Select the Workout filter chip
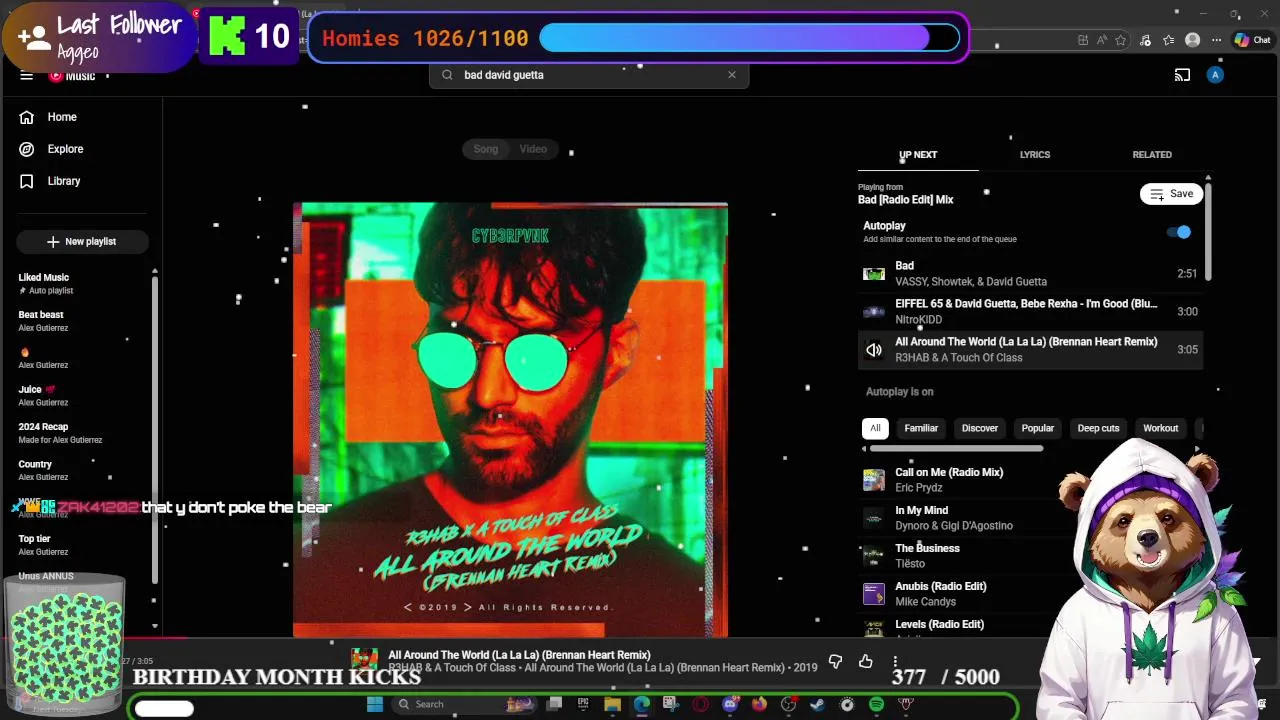 [x=1161, y=428]
